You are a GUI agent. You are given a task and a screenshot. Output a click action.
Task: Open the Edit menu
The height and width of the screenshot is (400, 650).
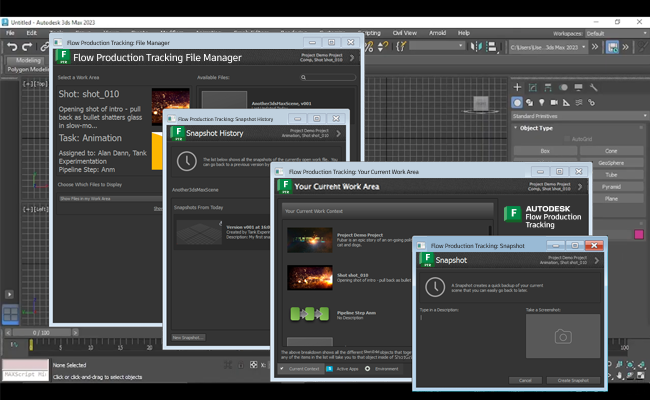pyautogui.click(x=32, y=33)
